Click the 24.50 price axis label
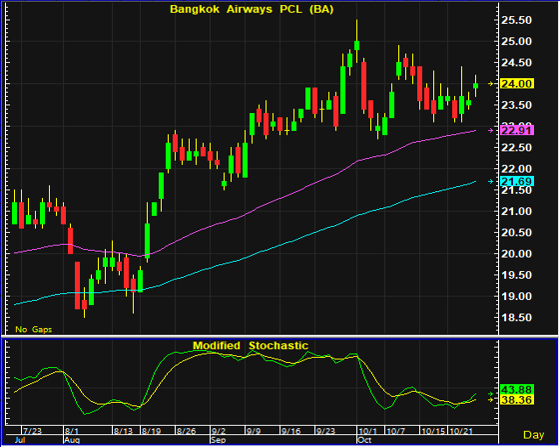560x447 pixels. (516, 63)
